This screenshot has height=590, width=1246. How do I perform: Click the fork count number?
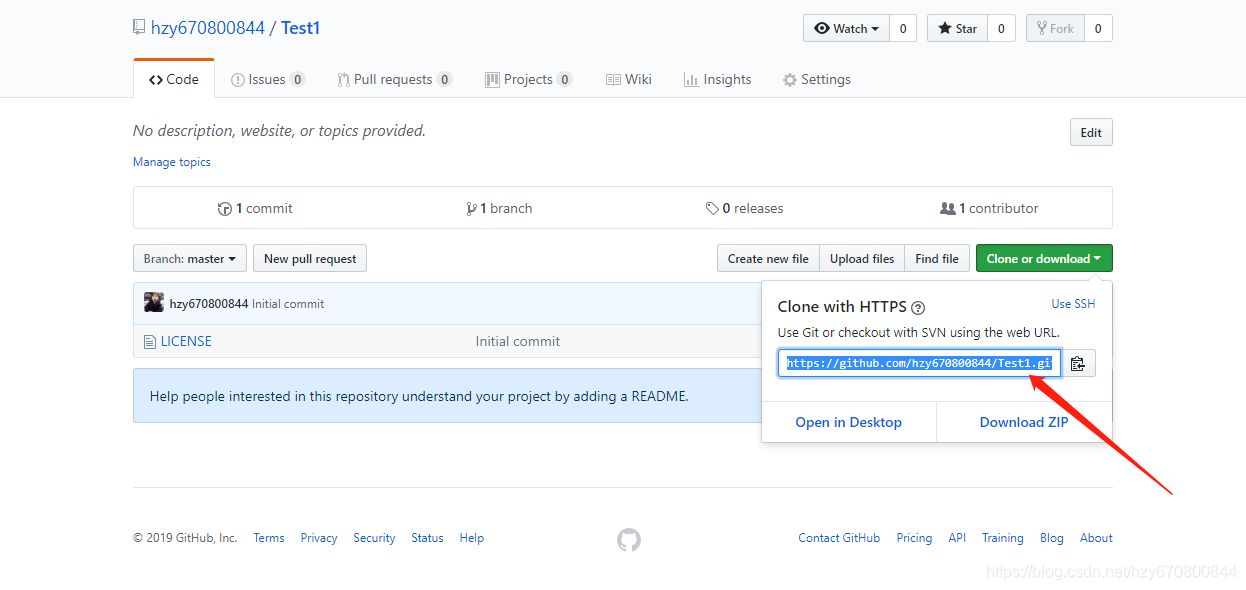[x=1098, y=29]
